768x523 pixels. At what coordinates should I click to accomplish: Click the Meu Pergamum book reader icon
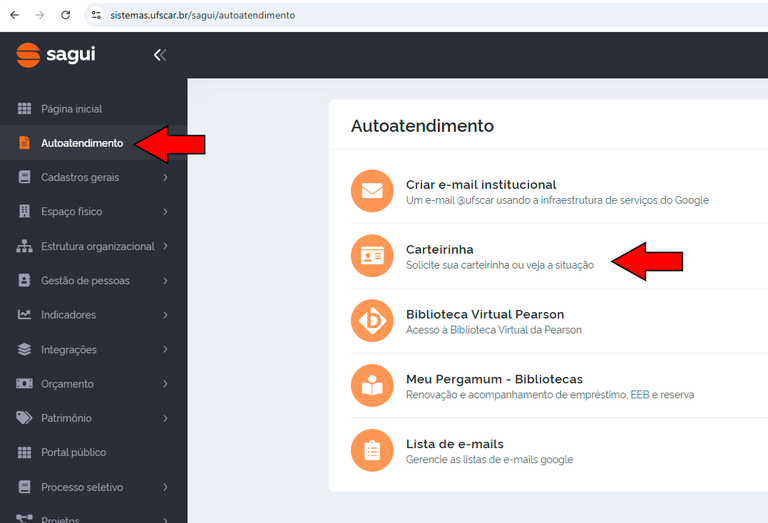coord(372,386)
